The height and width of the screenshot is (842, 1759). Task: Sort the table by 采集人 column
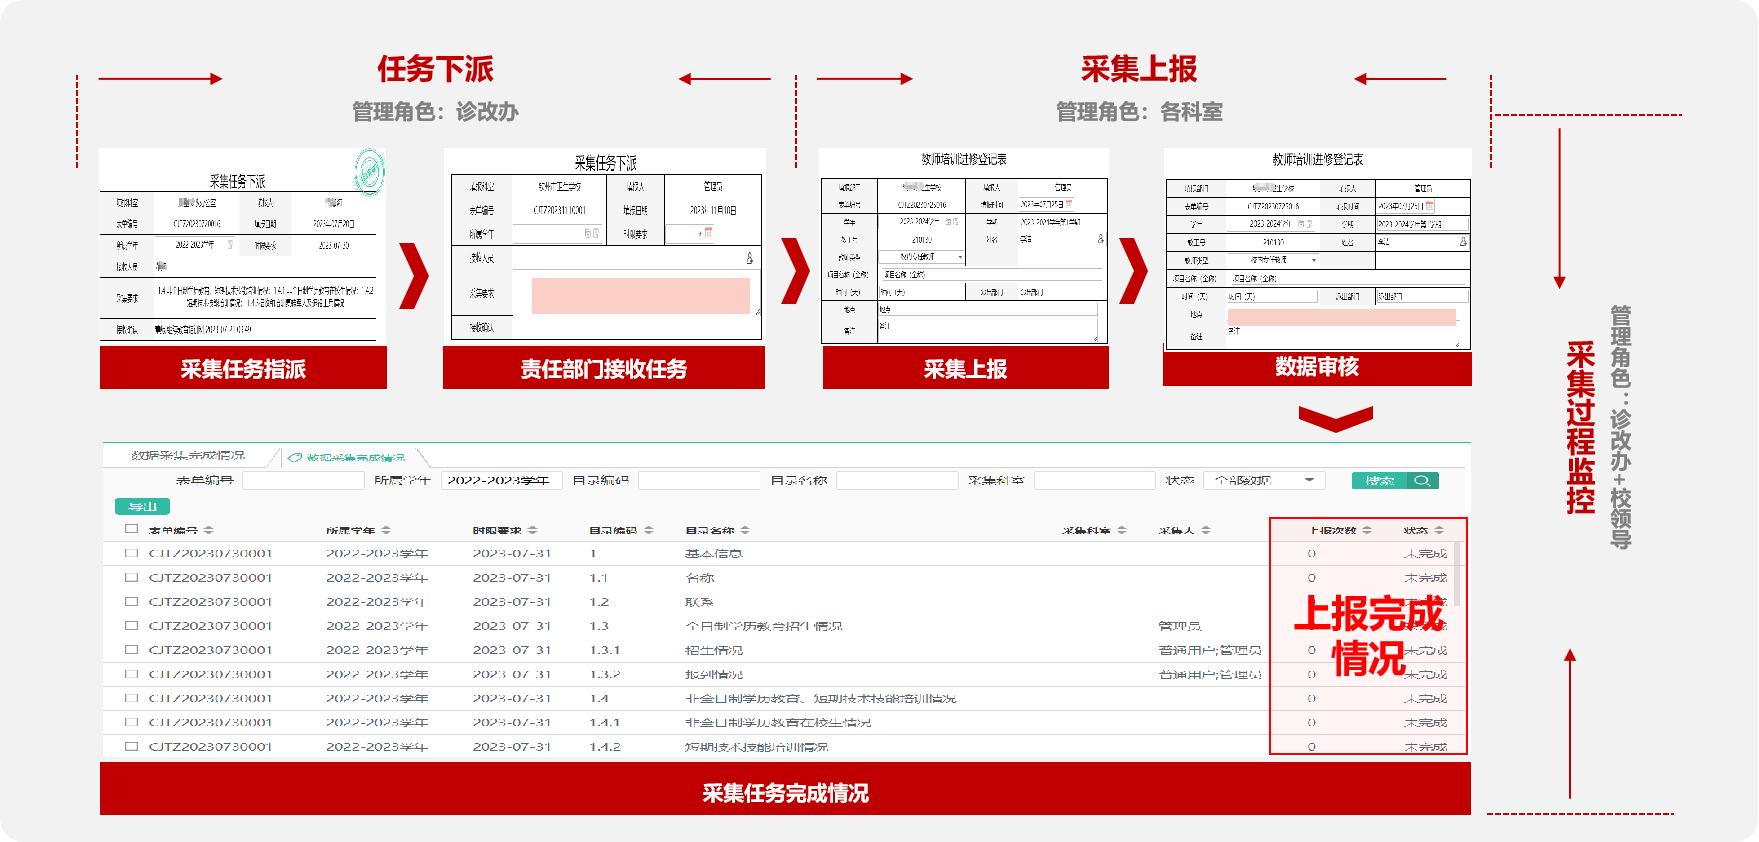pos(1206,530)
